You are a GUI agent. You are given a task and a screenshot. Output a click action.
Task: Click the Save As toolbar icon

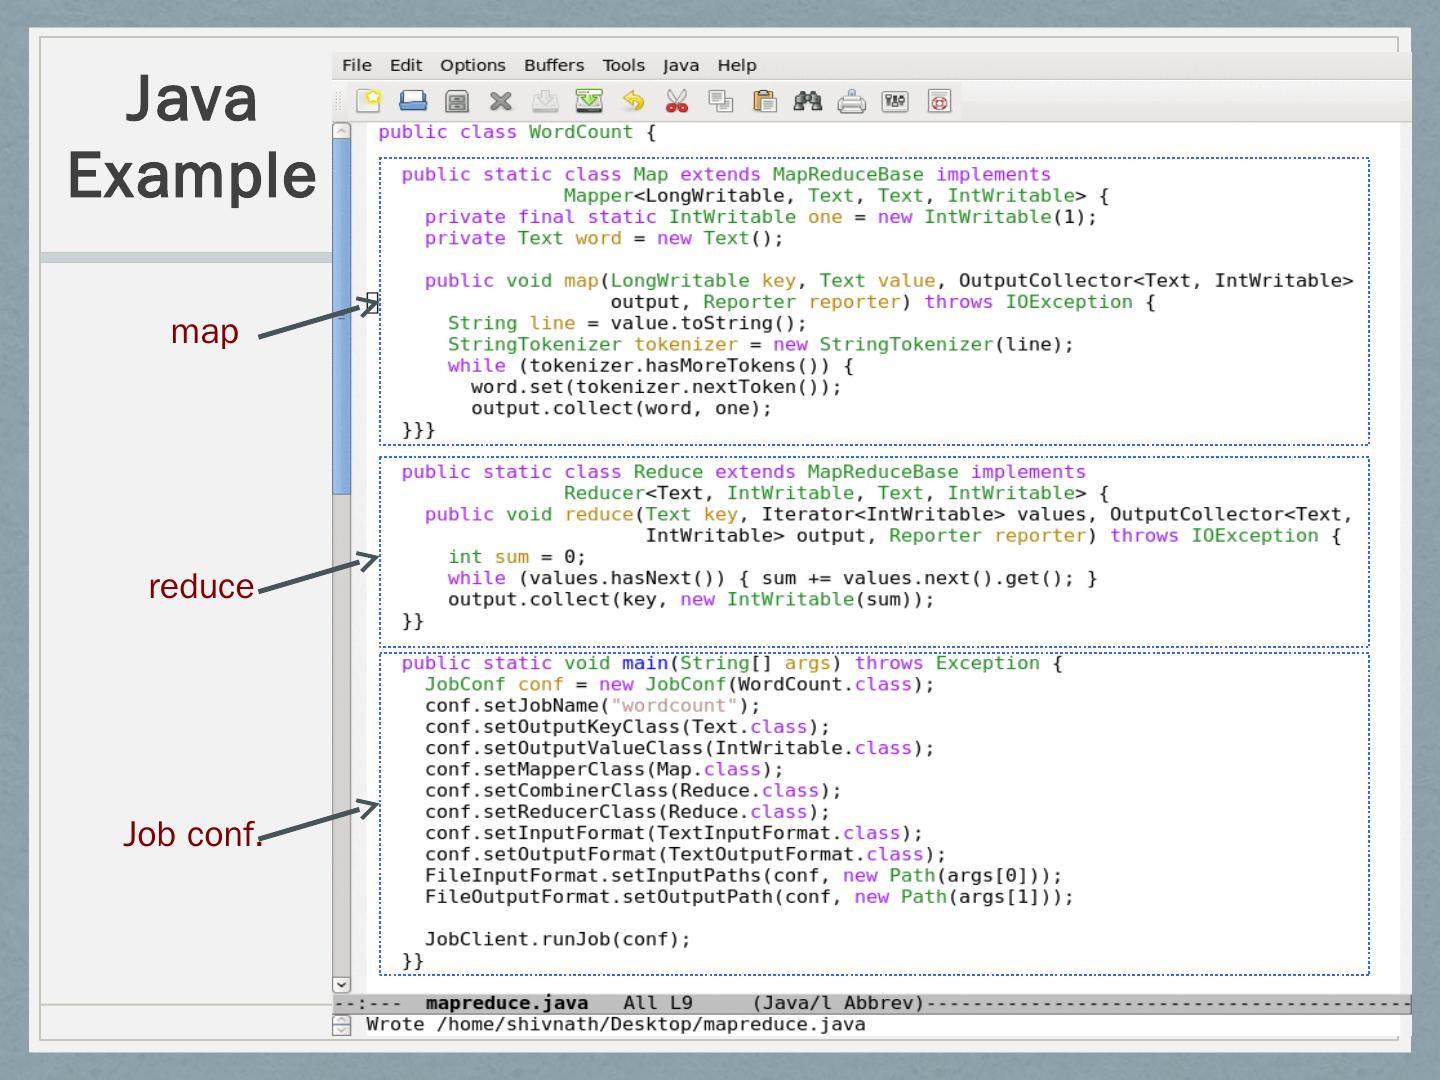pos(589,101)
